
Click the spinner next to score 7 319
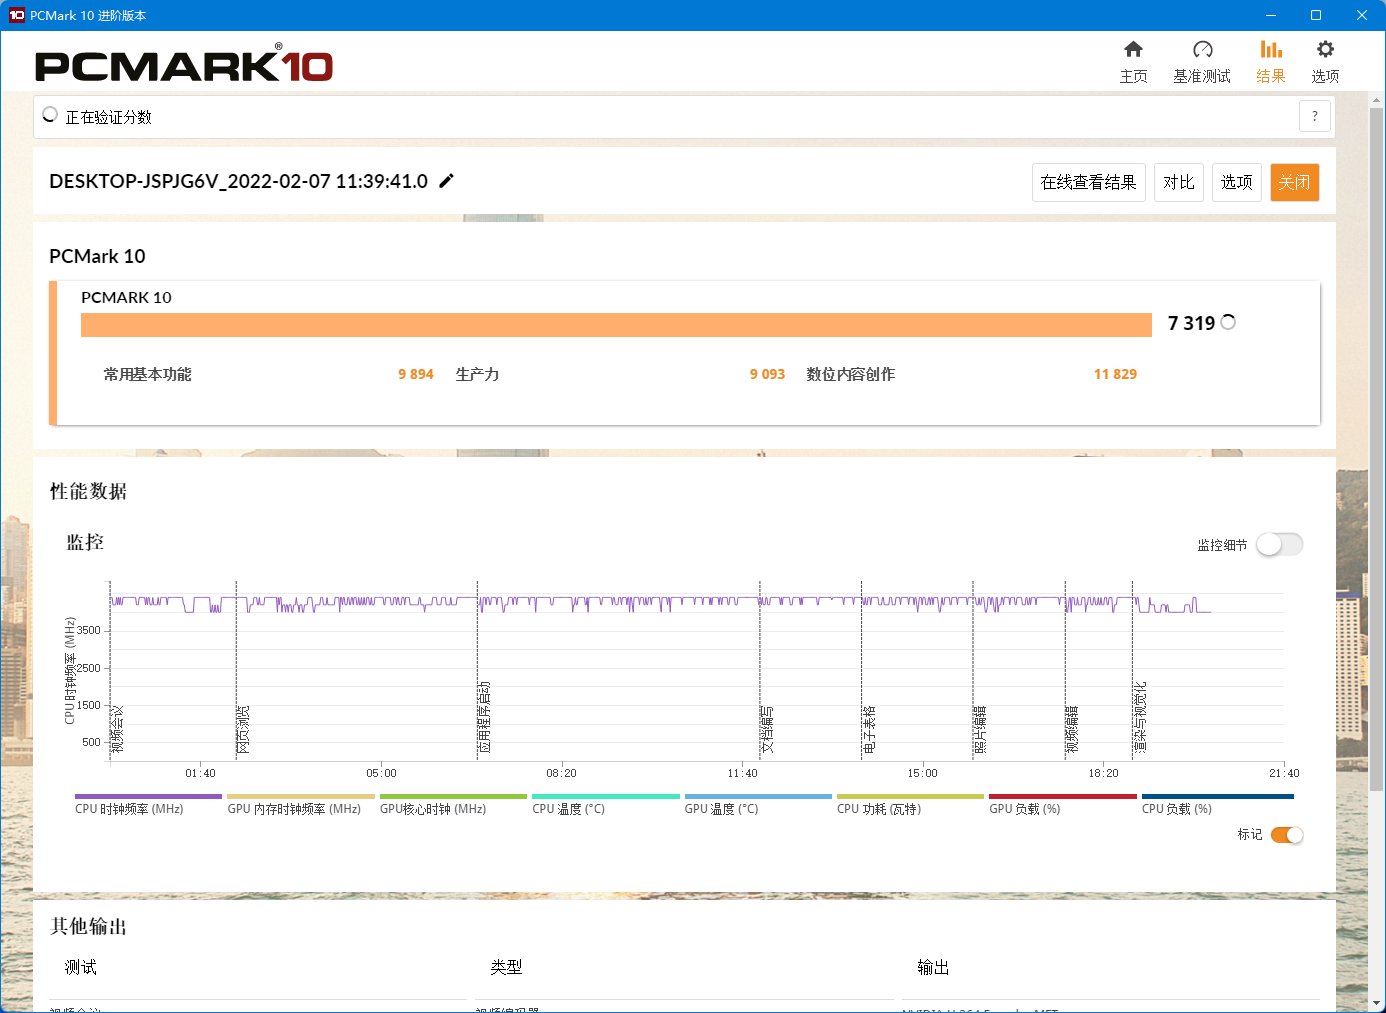point(1228,322)
